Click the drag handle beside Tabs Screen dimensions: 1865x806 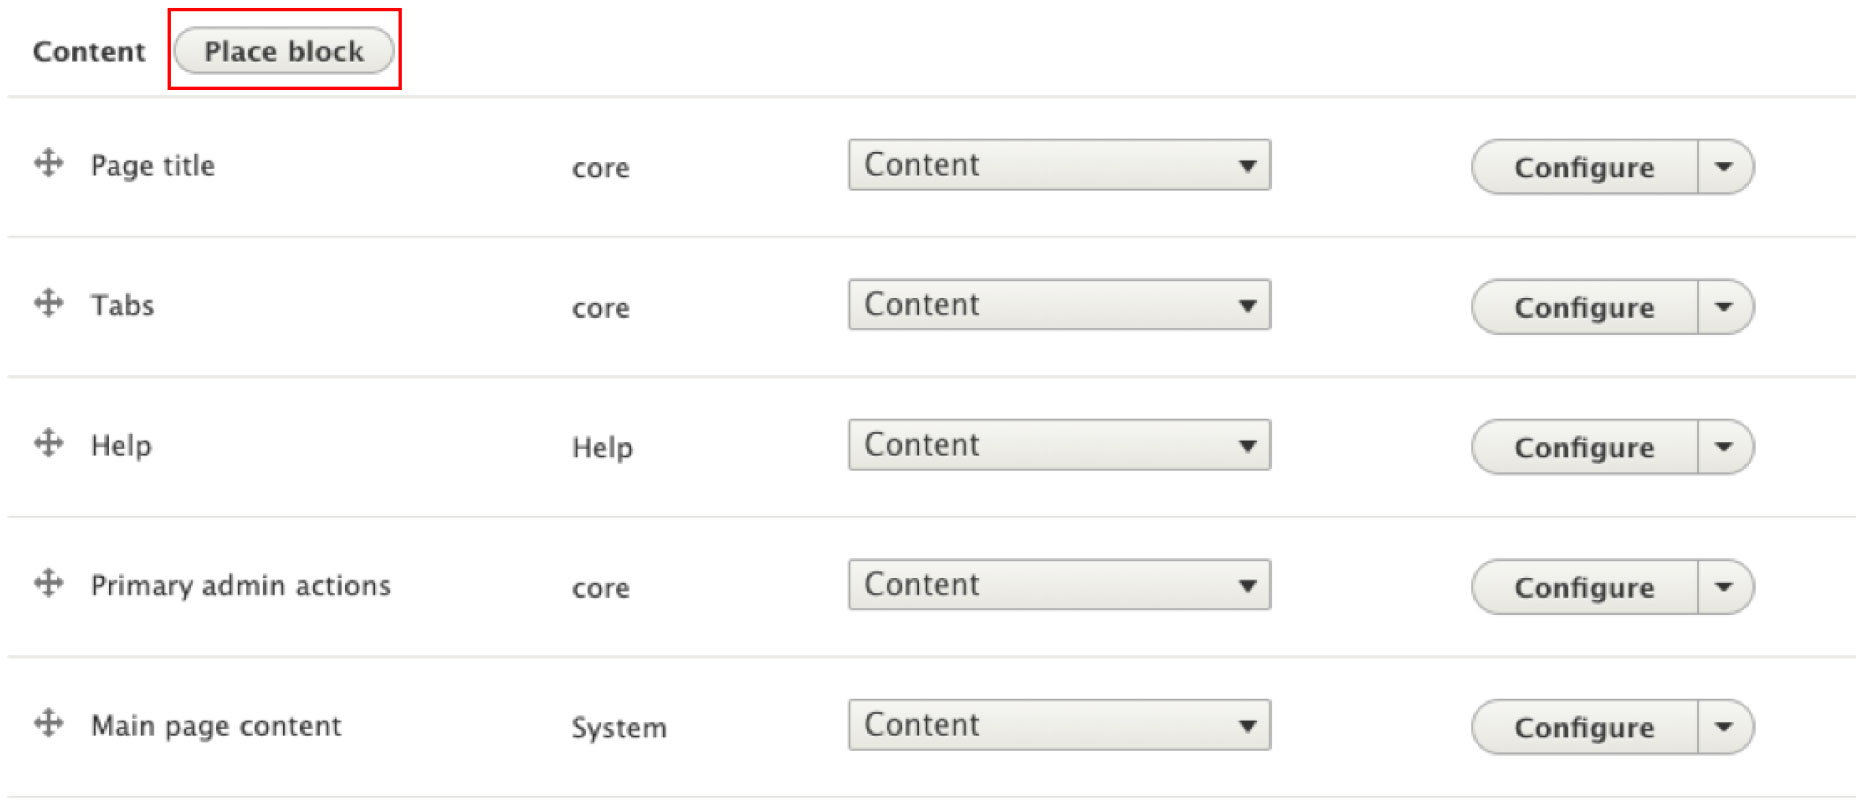[48, 303]
